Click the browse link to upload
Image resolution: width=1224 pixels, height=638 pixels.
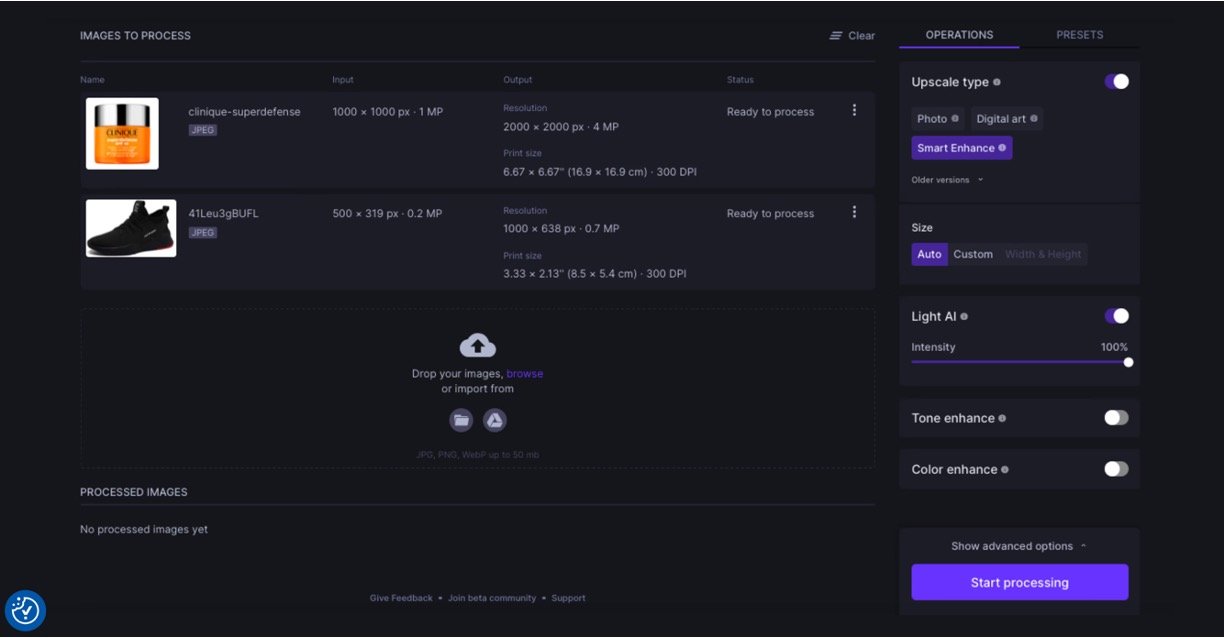[524, 374]
